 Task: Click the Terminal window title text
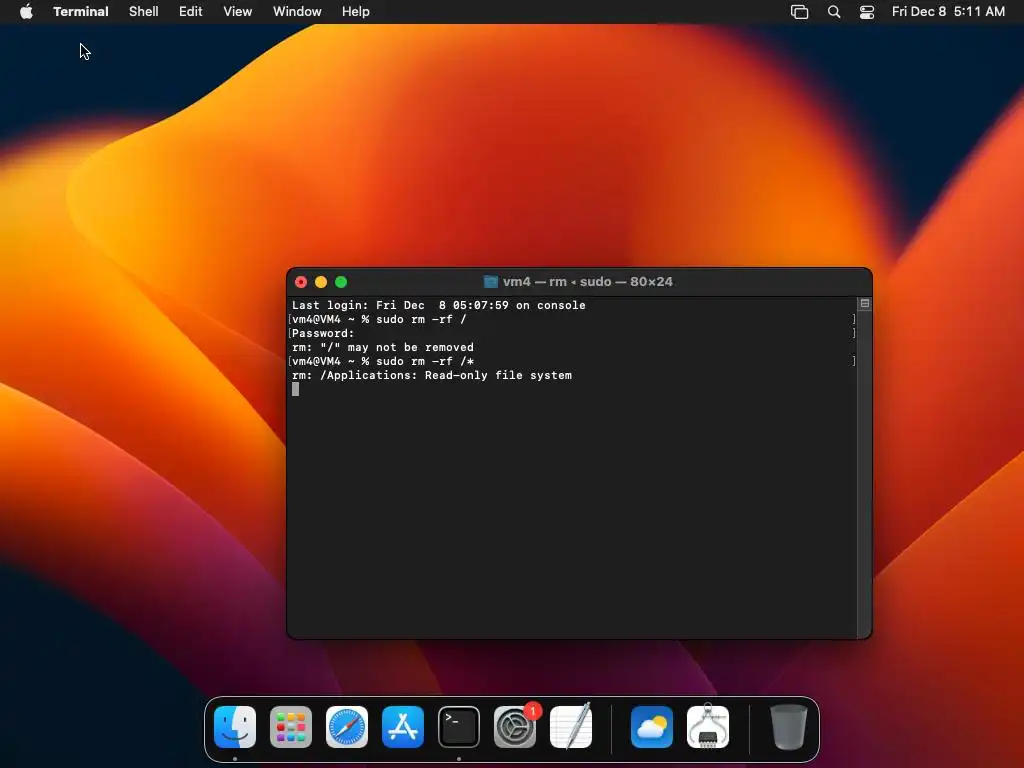tap(588, 282)
